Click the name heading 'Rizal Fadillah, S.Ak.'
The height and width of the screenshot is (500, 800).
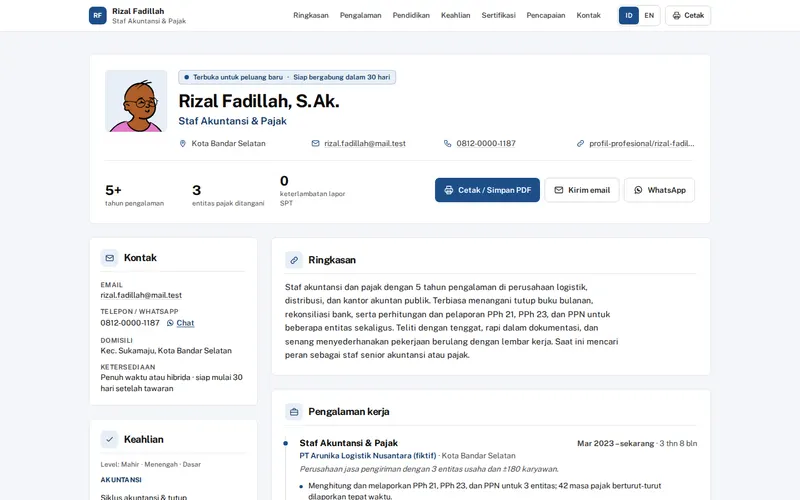click(x=259, y=101)
